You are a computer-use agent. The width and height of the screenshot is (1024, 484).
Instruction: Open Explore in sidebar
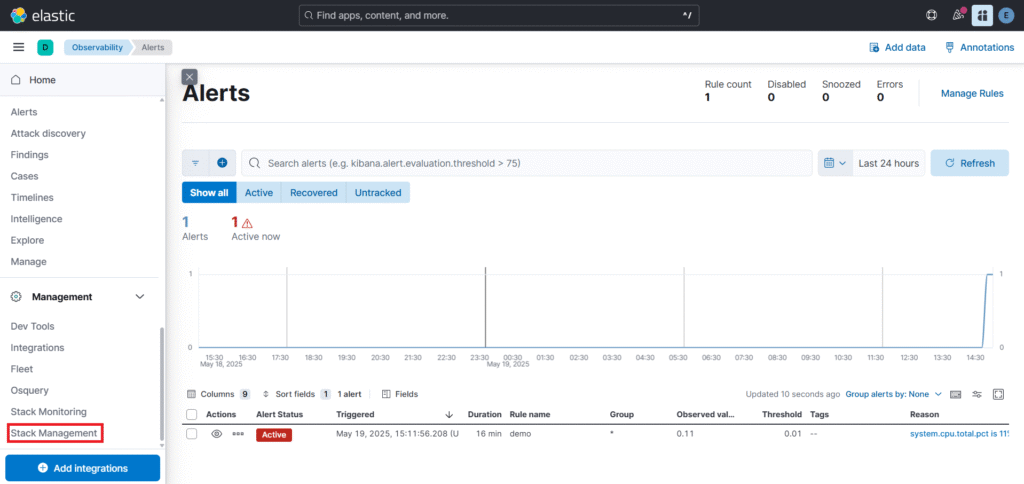tap(27, 240)
